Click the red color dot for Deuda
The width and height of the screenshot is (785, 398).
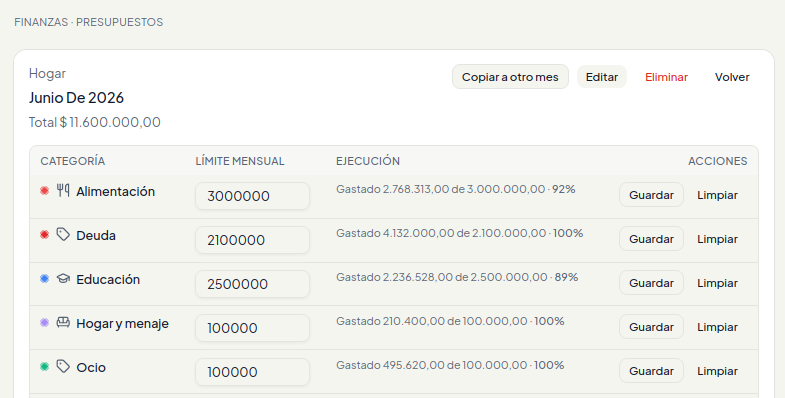click(x=45, y=234)
